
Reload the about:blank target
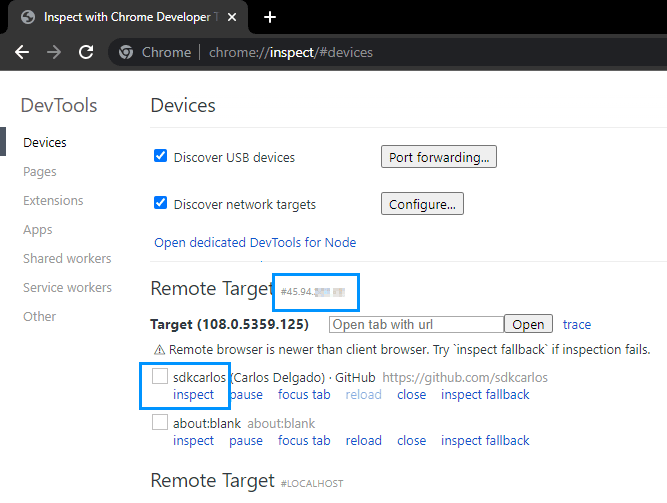363,440
